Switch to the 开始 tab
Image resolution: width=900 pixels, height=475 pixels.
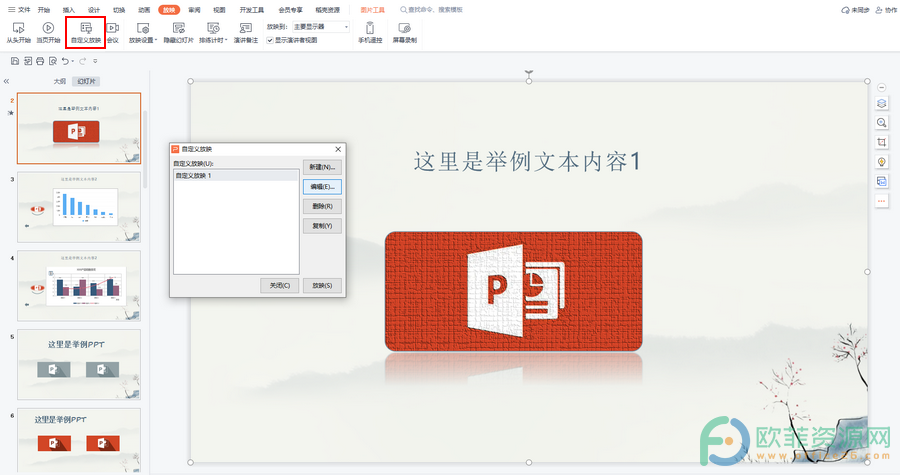point(44,10)
